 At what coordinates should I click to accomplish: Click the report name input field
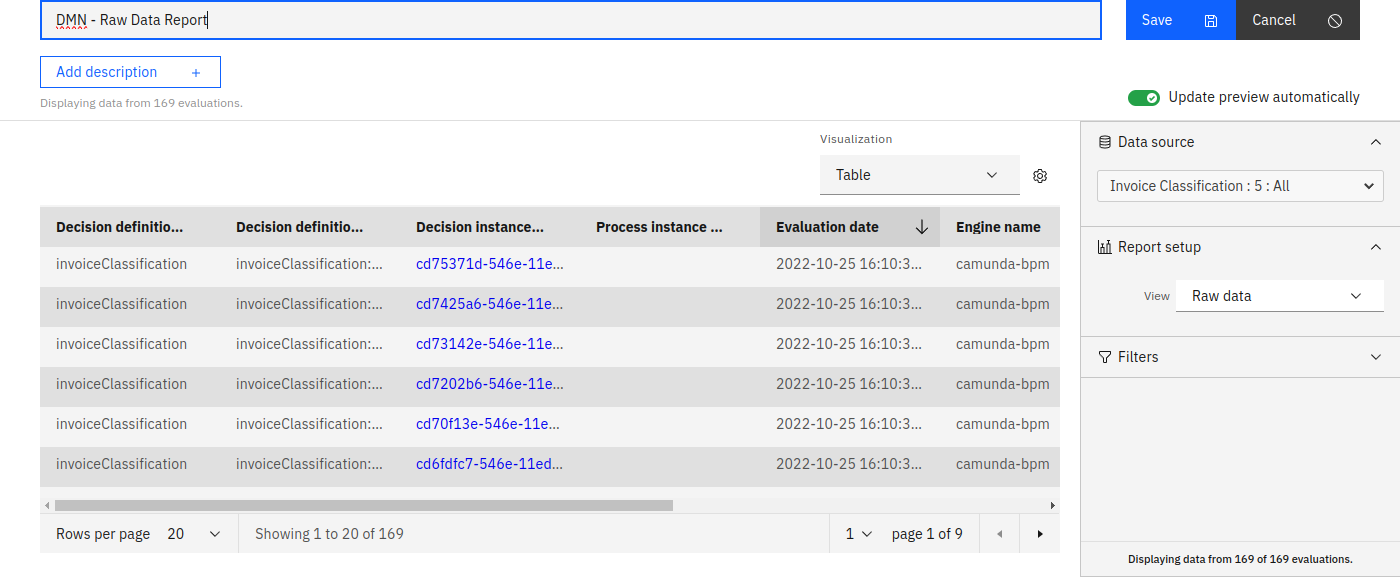click(570, 20)
